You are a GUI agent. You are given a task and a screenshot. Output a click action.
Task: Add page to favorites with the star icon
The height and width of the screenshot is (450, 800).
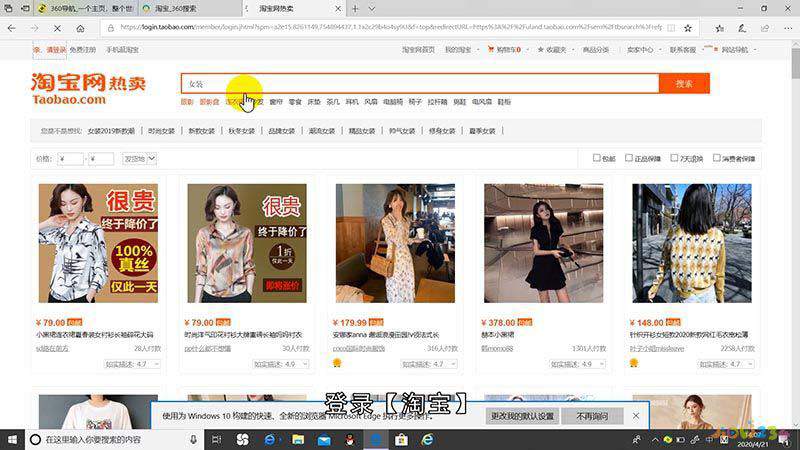688,28
